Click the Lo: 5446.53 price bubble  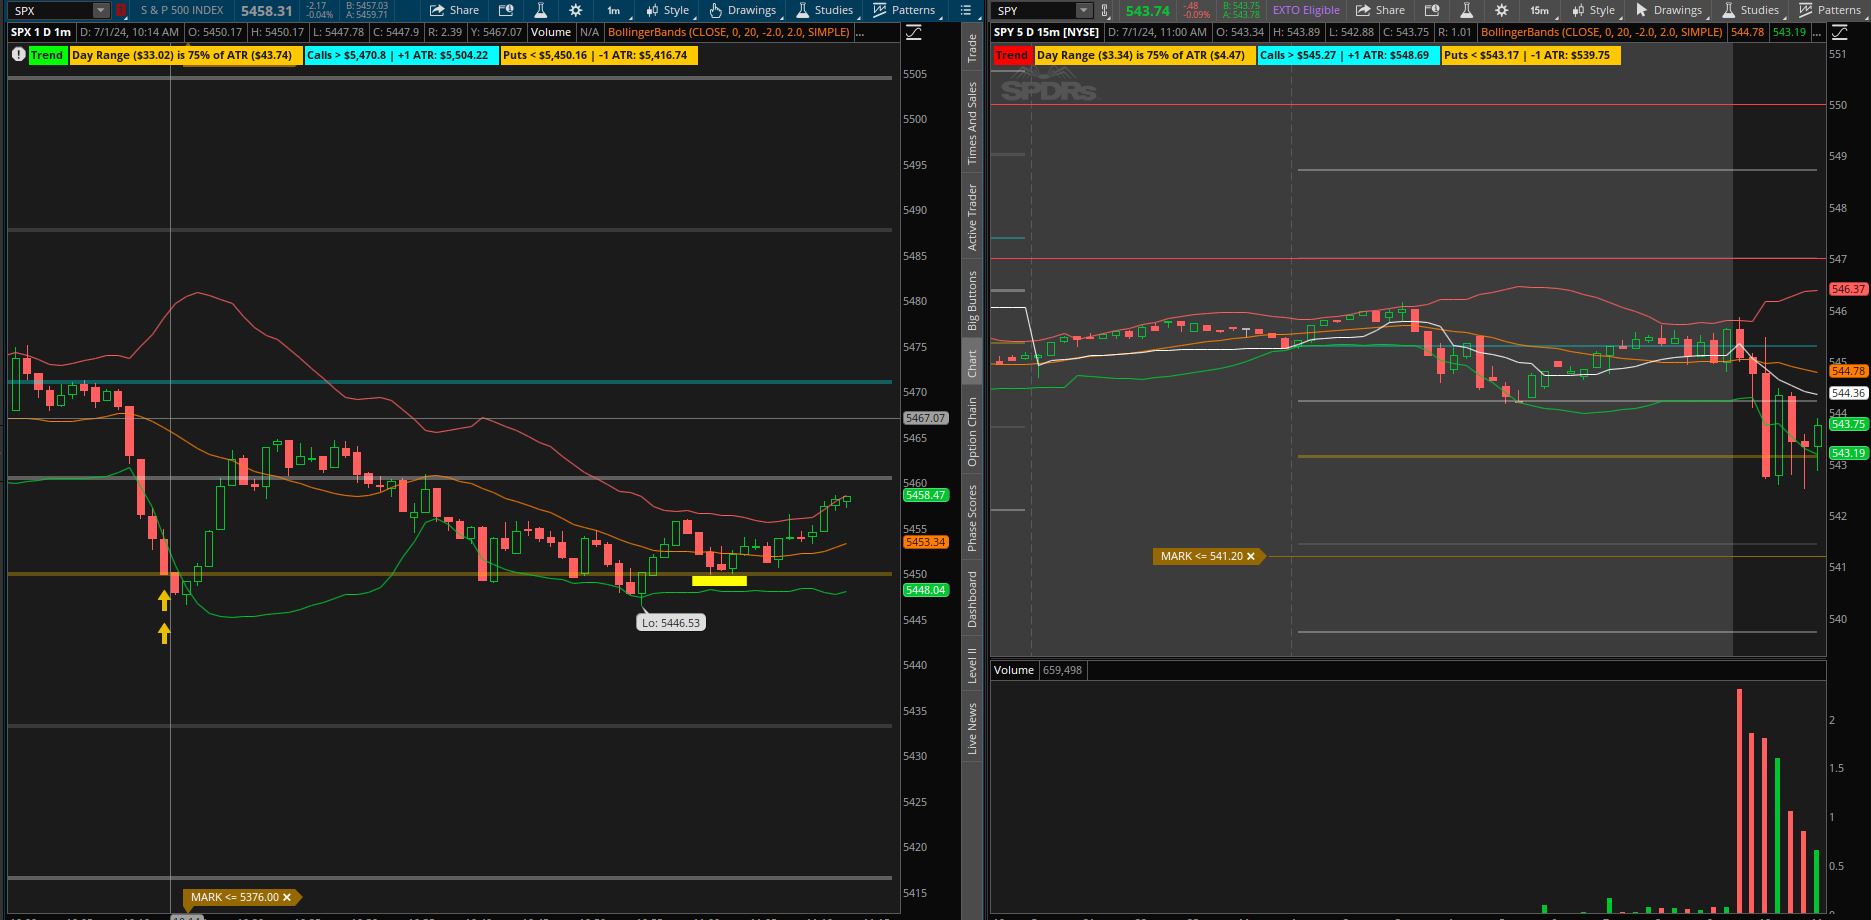[671, 623]
